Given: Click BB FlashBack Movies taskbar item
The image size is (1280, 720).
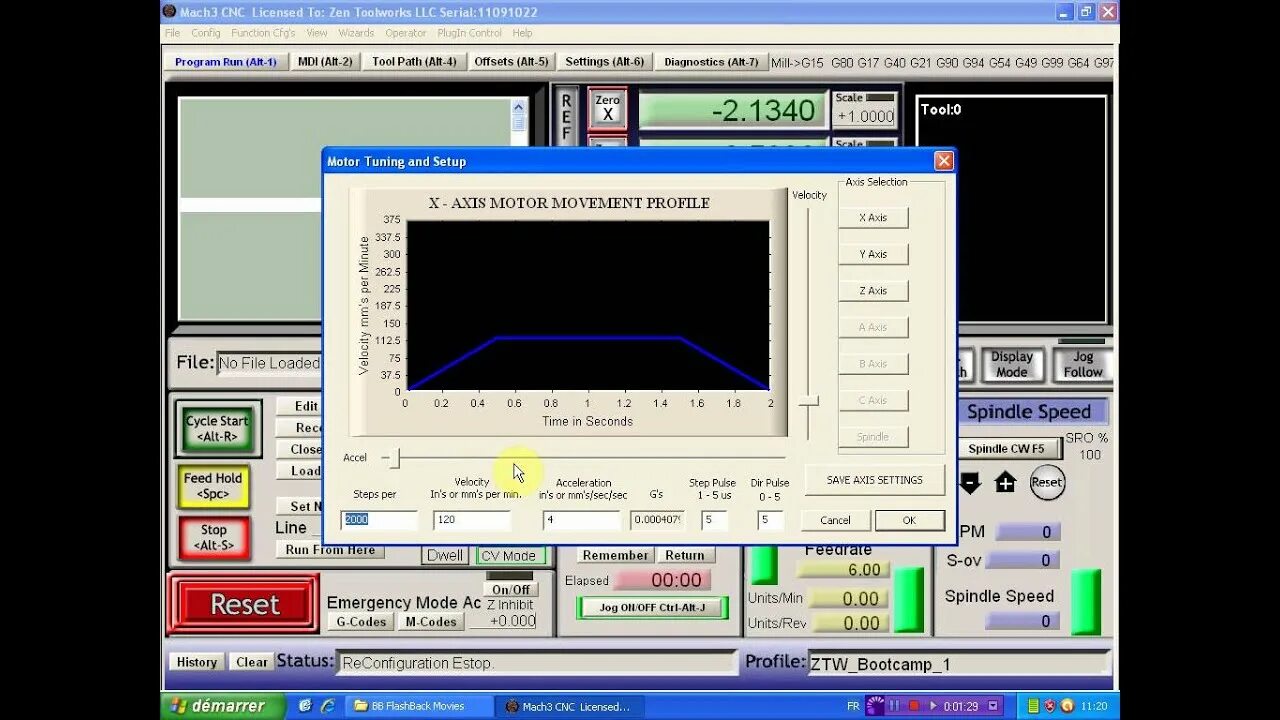Looking at the screenshot, I should coord(420,706).
